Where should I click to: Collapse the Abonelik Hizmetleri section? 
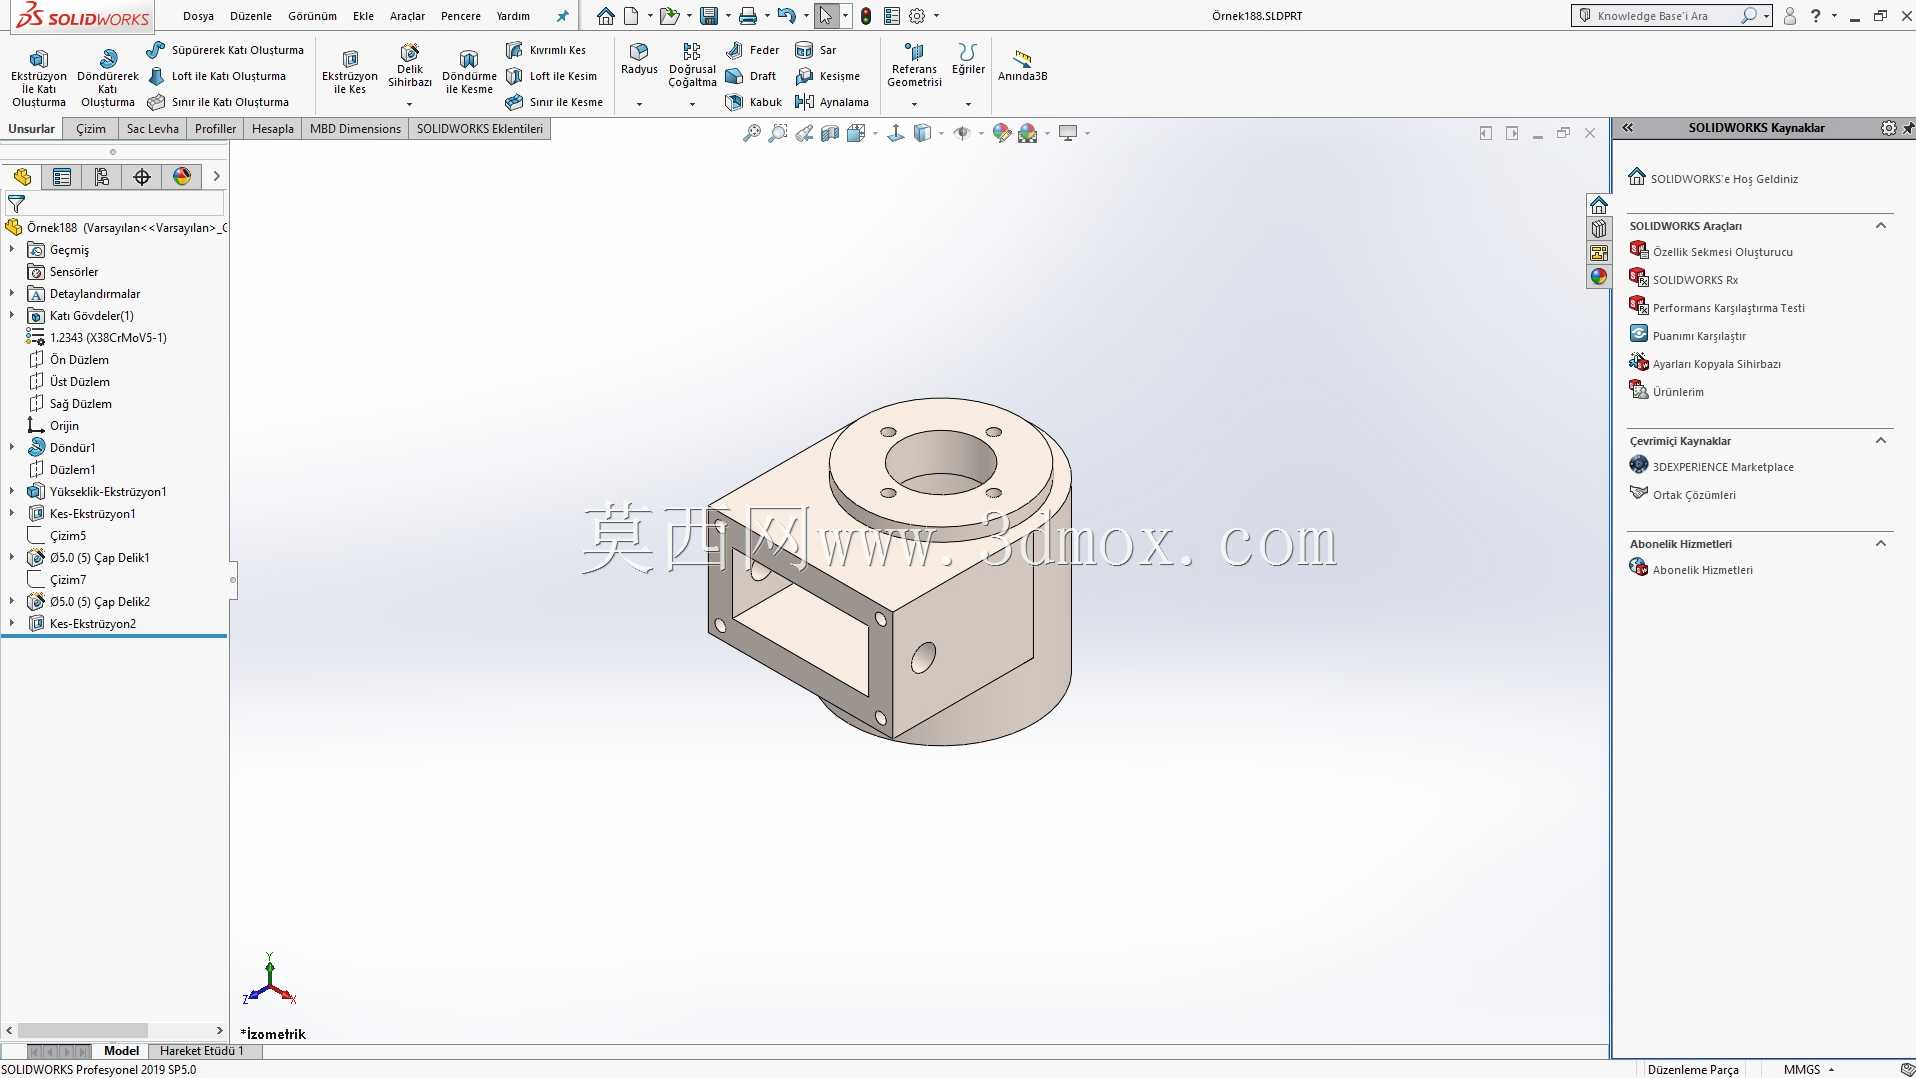click(1881, 544)
